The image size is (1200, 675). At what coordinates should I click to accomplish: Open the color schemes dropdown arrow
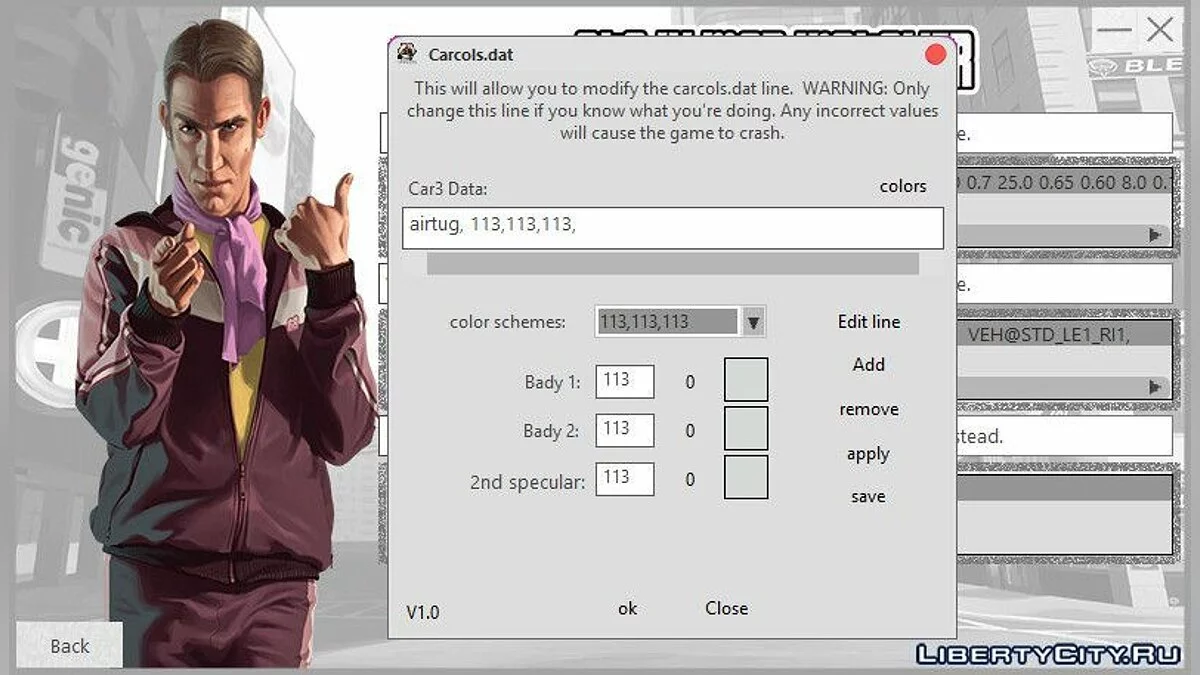(x=754, y=322)
